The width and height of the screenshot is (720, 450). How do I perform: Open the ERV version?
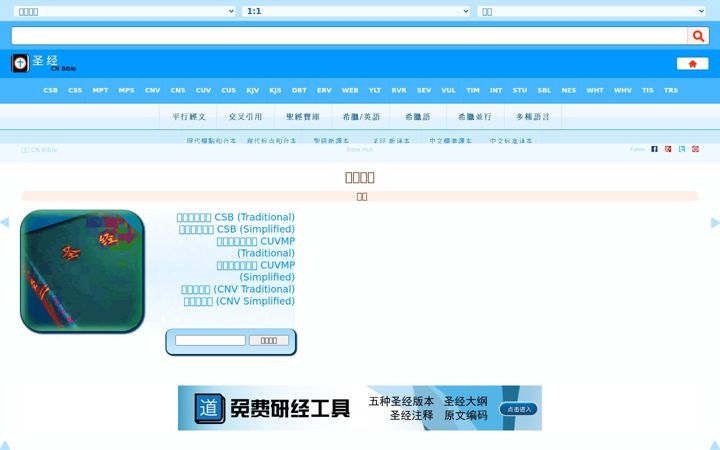(324, 90)
